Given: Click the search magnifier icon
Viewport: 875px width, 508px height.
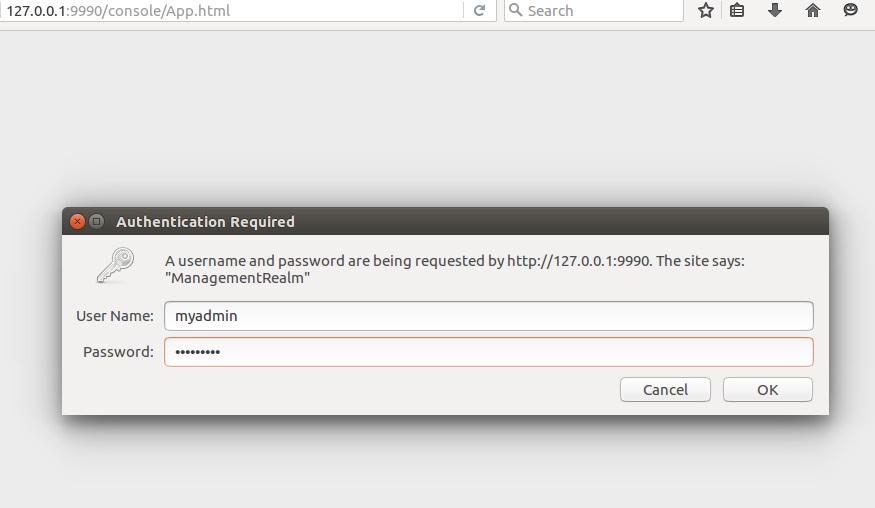Looking at the screenshot, I should pos(516,10).
